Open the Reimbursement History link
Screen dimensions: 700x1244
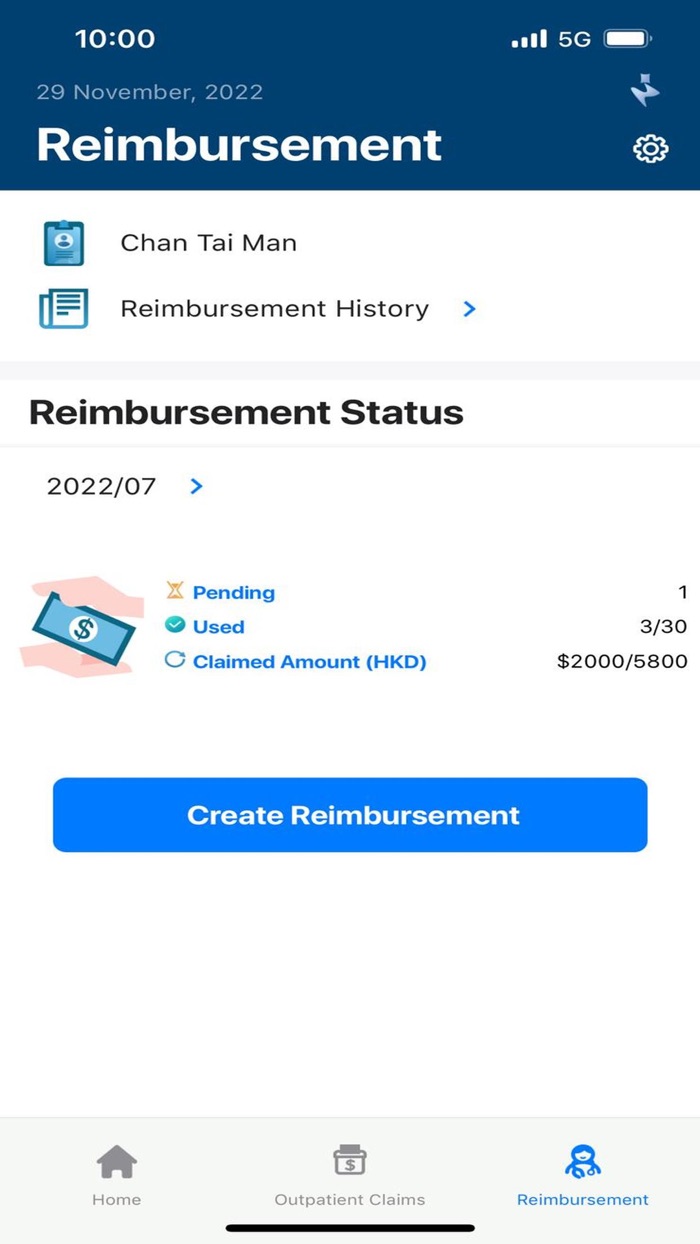[274, 309]
